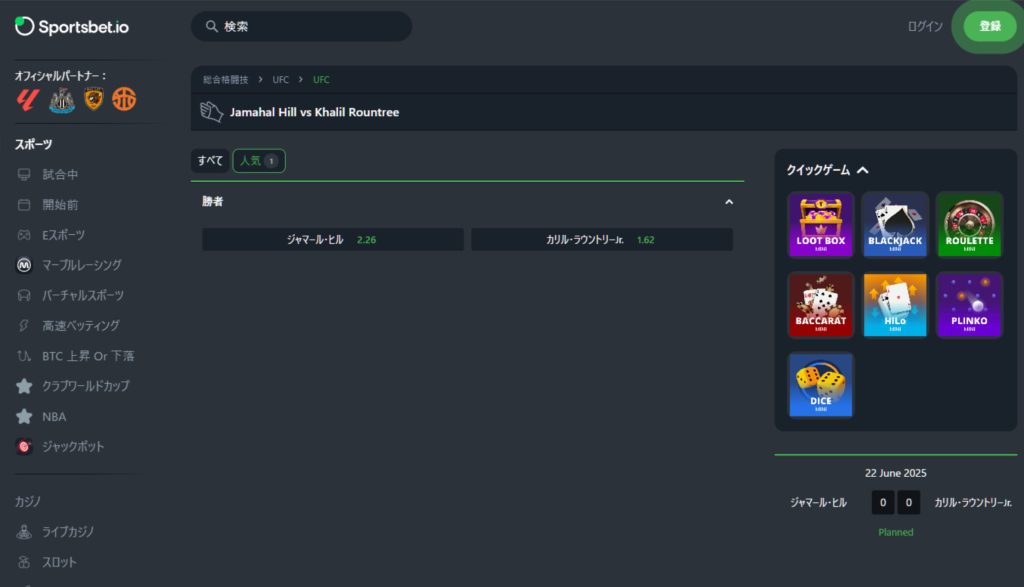This screenshot has width=1024, height=587.
Task: Open the LaLiga partner icon
Action: pos(27,100)
